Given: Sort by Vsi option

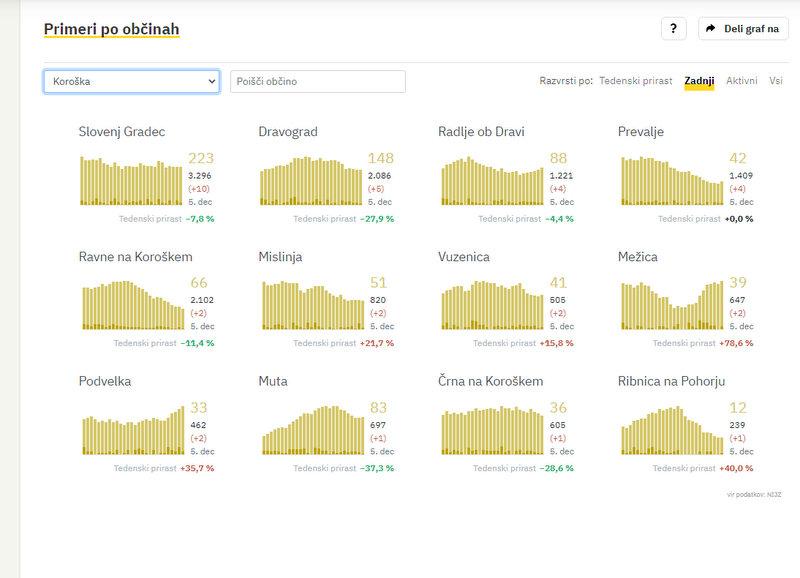Looking at the screenshot, I should [x=775, y=81].
